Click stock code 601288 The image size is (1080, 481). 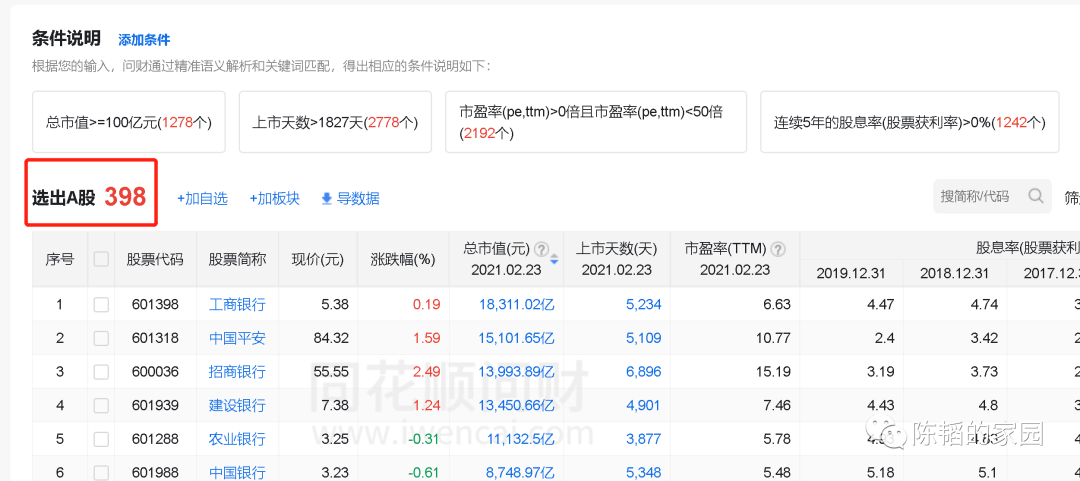(155, 439)
